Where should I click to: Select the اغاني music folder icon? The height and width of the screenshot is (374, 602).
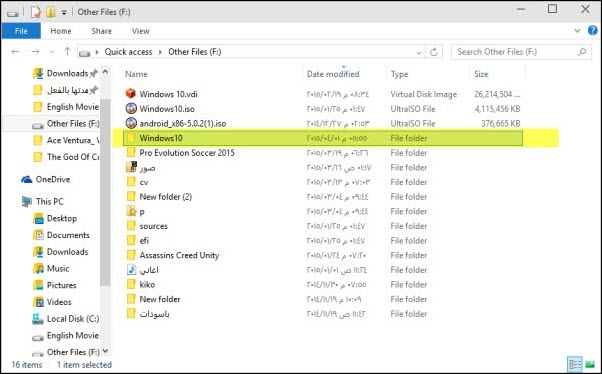tap(131, 270)
